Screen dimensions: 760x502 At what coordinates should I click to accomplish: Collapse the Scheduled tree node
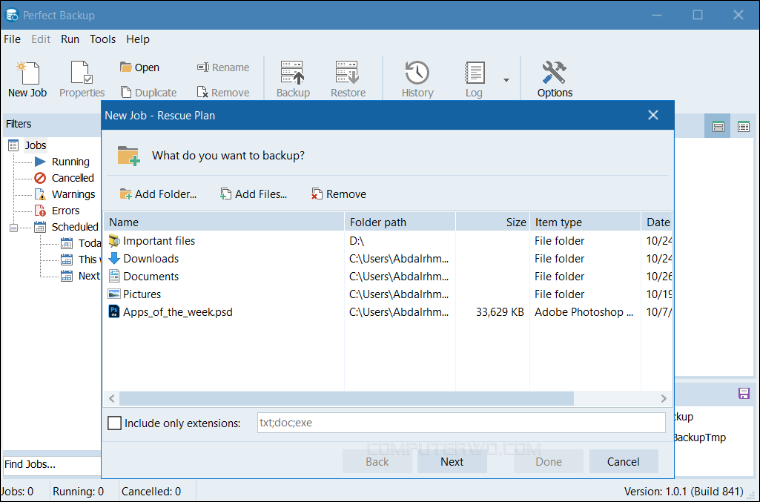(x=14, y=227)
